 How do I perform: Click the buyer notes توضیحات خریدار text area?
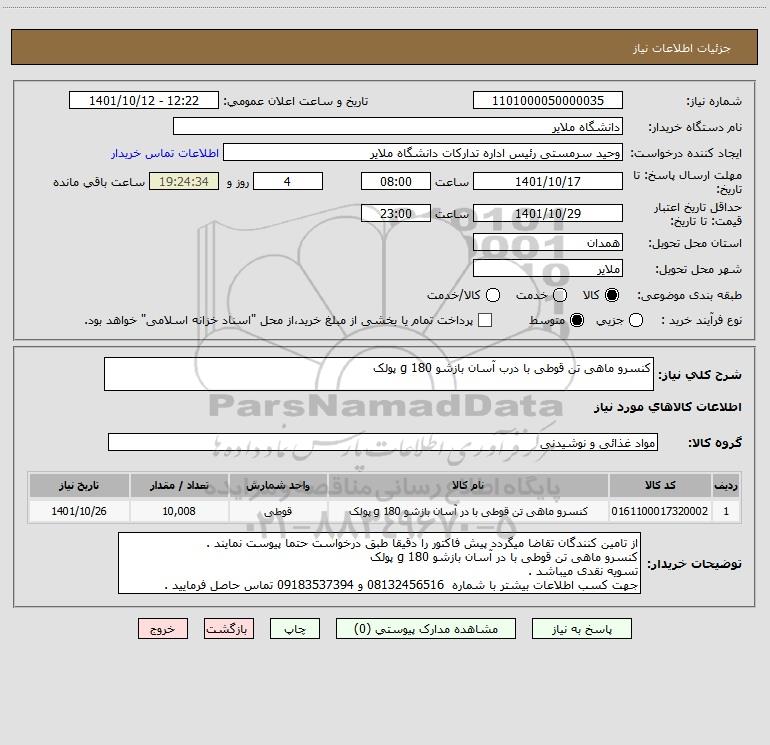380,563
